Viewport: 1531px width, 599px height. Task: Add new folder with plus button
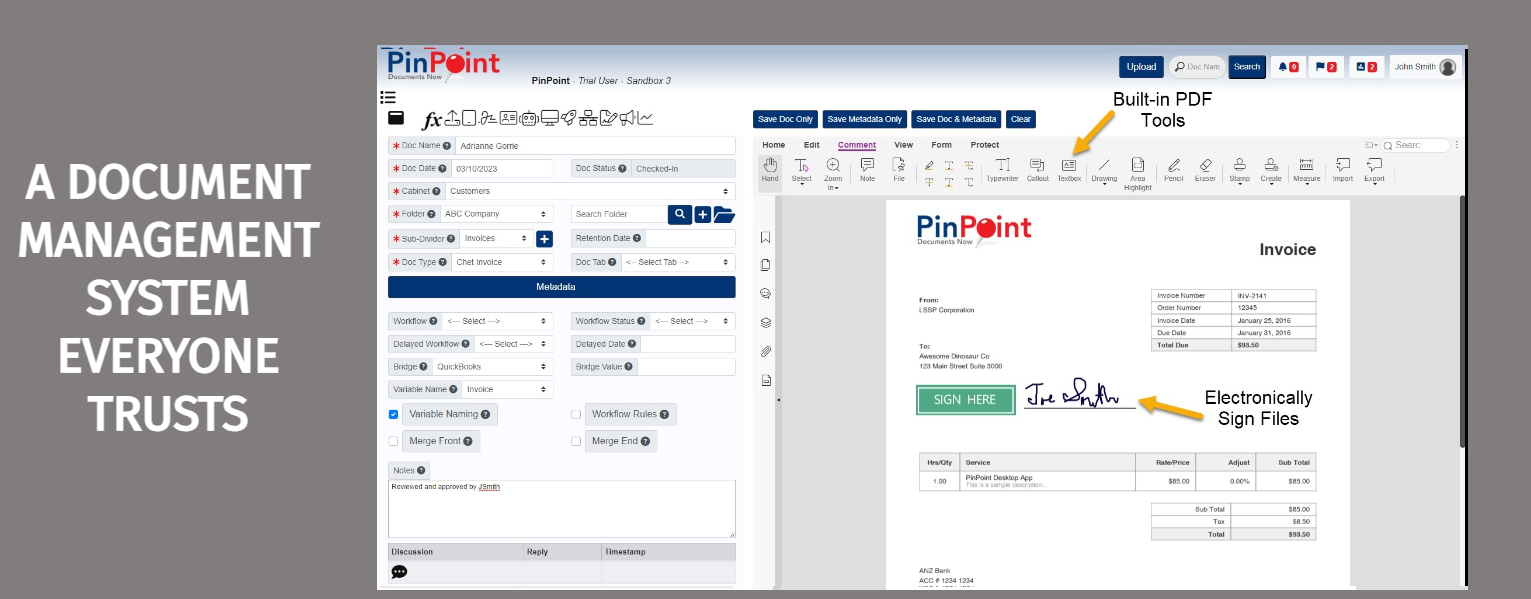(702, 214)
